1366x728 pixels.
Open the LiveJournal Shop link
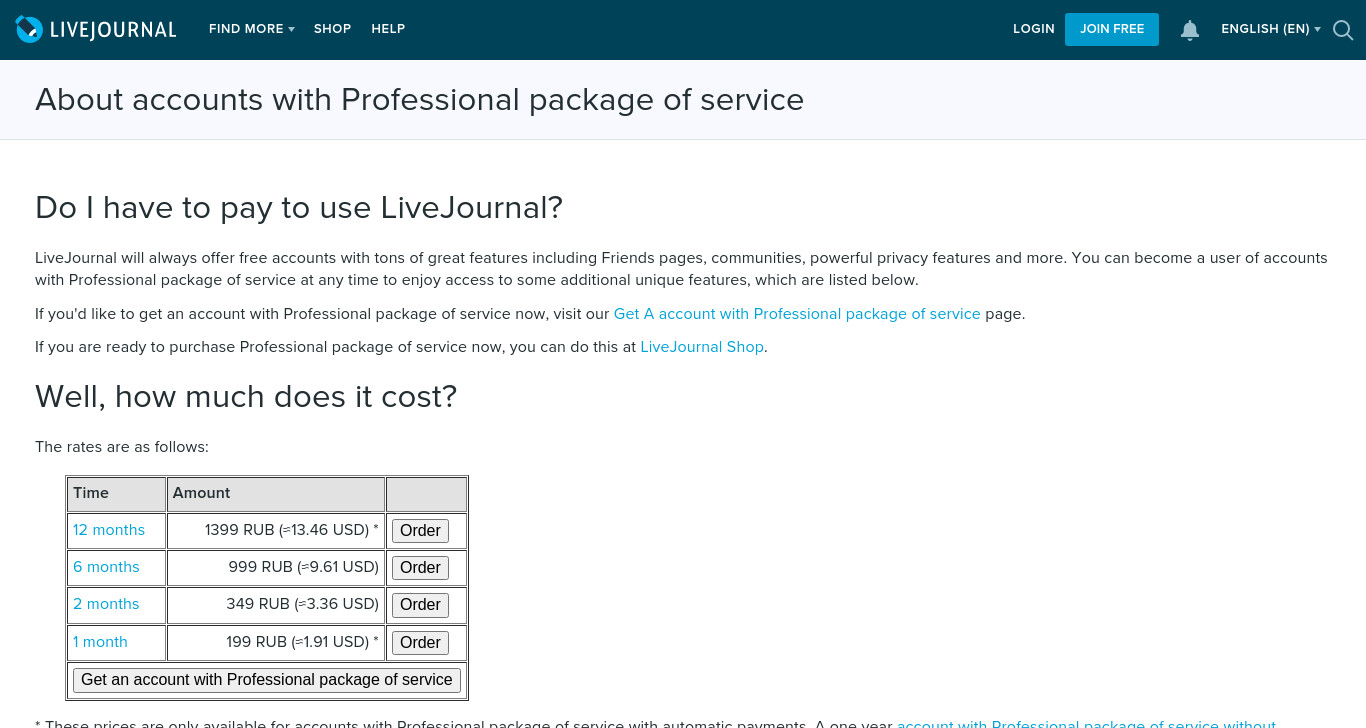pos(702,347)
